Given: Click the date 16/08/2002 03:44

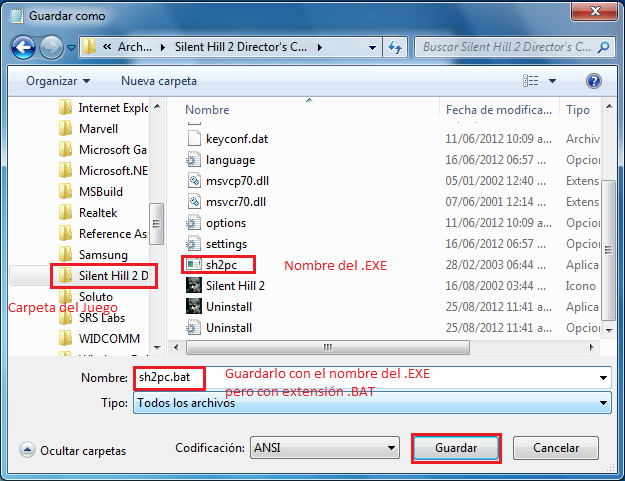Looking at the screenshot, I should [496, 286].
